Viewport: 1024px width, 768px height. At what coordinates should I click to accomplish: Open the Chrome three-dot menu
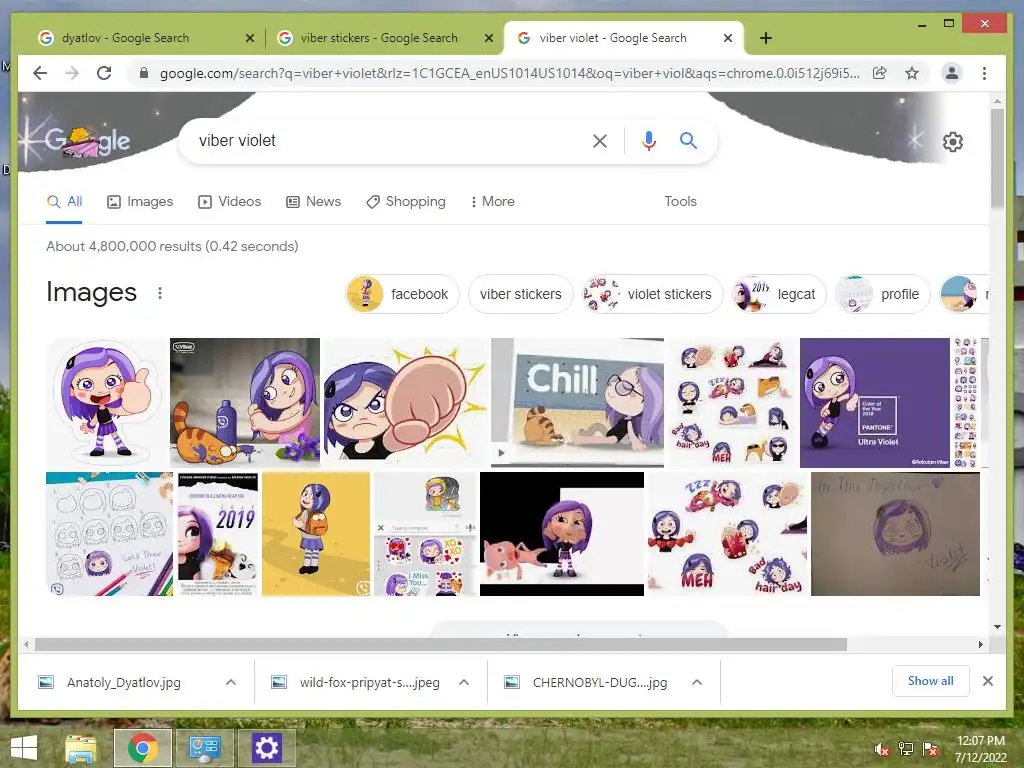(984, 73)
